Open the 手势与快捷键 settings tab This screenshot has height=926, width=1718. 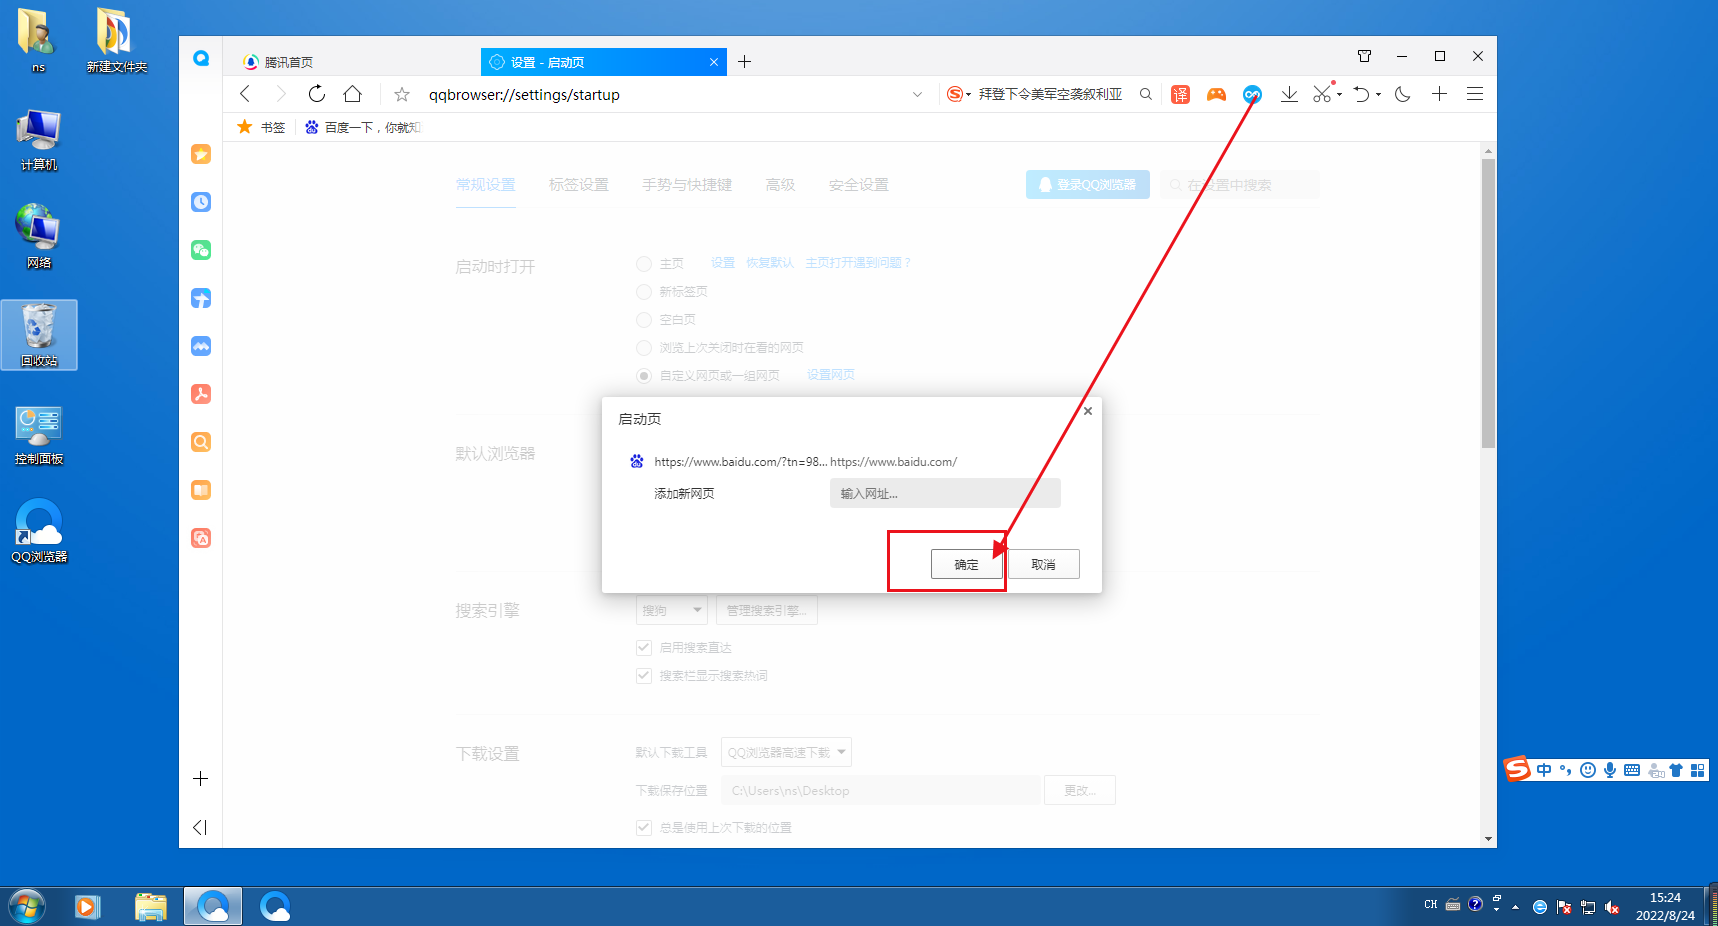pyautogui.click(x=687, y=185)
